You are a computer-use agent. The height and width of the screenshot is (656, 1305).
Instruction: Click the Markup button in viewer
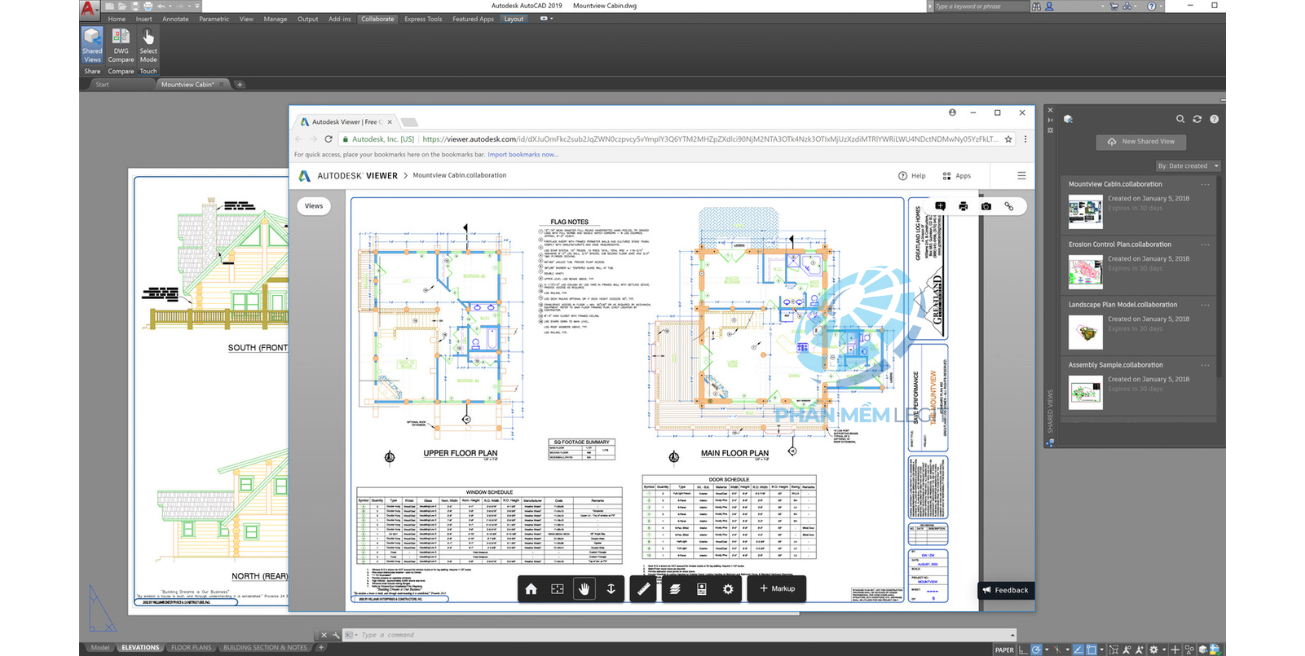[777, 589]
